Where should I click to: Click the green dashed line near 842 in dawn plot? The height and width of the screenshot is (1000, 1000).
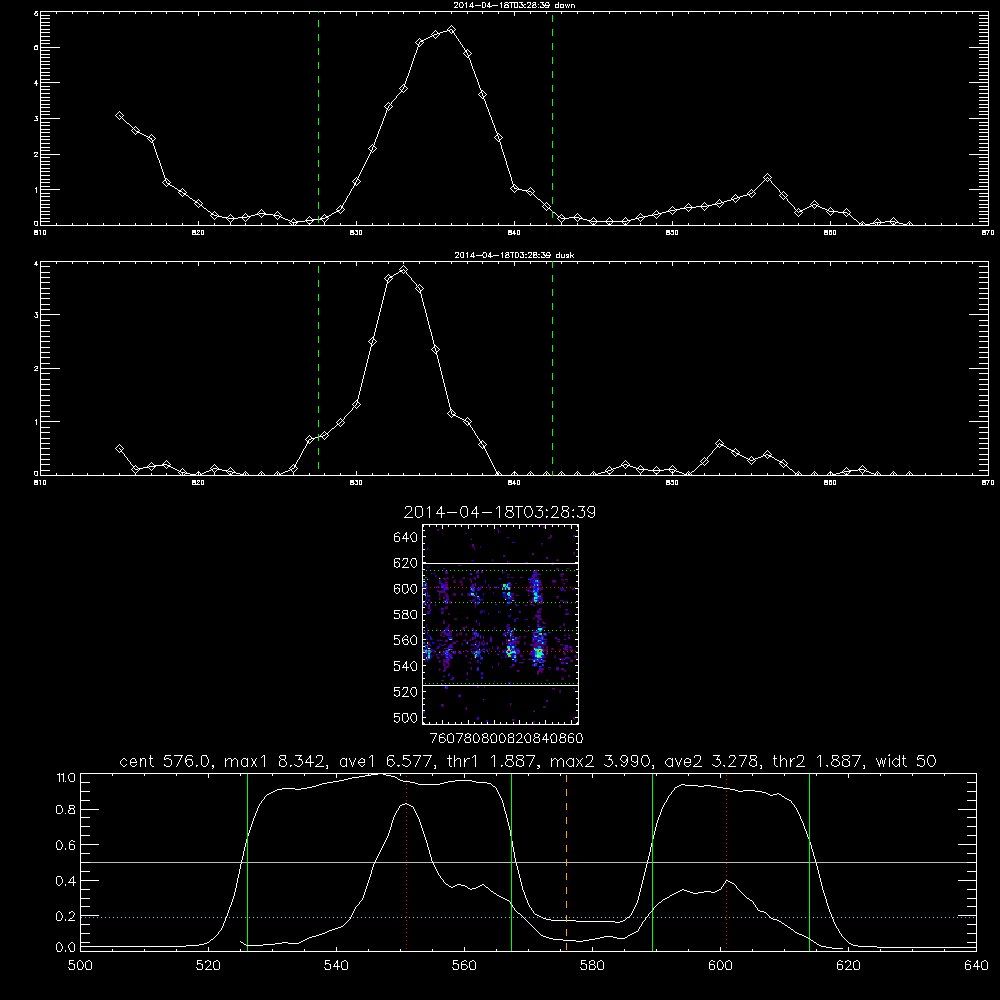(552, 118)
